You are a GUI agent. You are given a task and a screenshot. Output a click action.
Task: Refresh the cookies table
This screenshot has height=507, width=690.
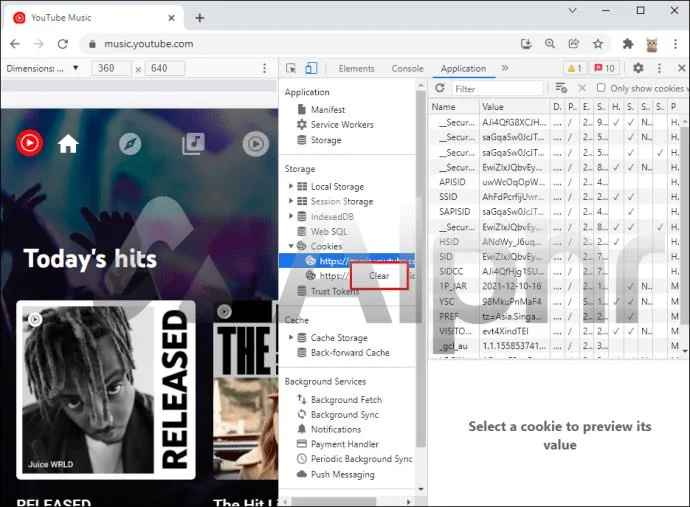(440, 88)
